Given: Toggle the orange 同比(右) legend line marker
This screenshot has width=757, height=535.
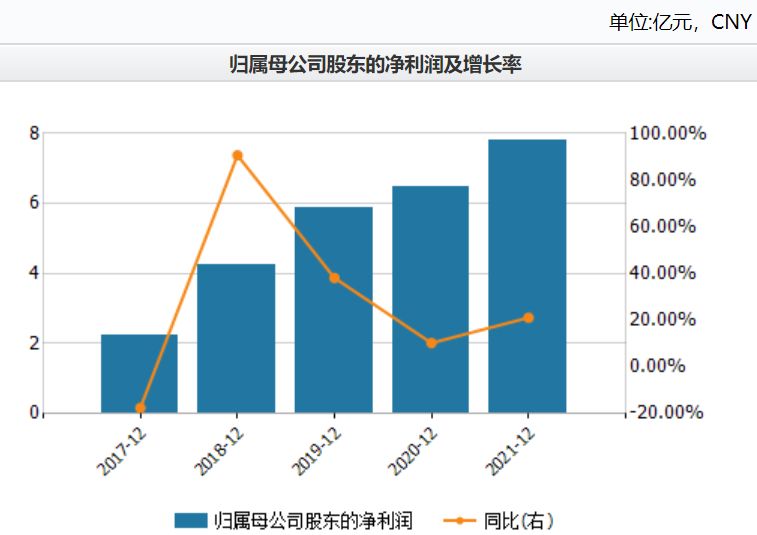Looking at the screenshot, I should click(x=459, y=521).
